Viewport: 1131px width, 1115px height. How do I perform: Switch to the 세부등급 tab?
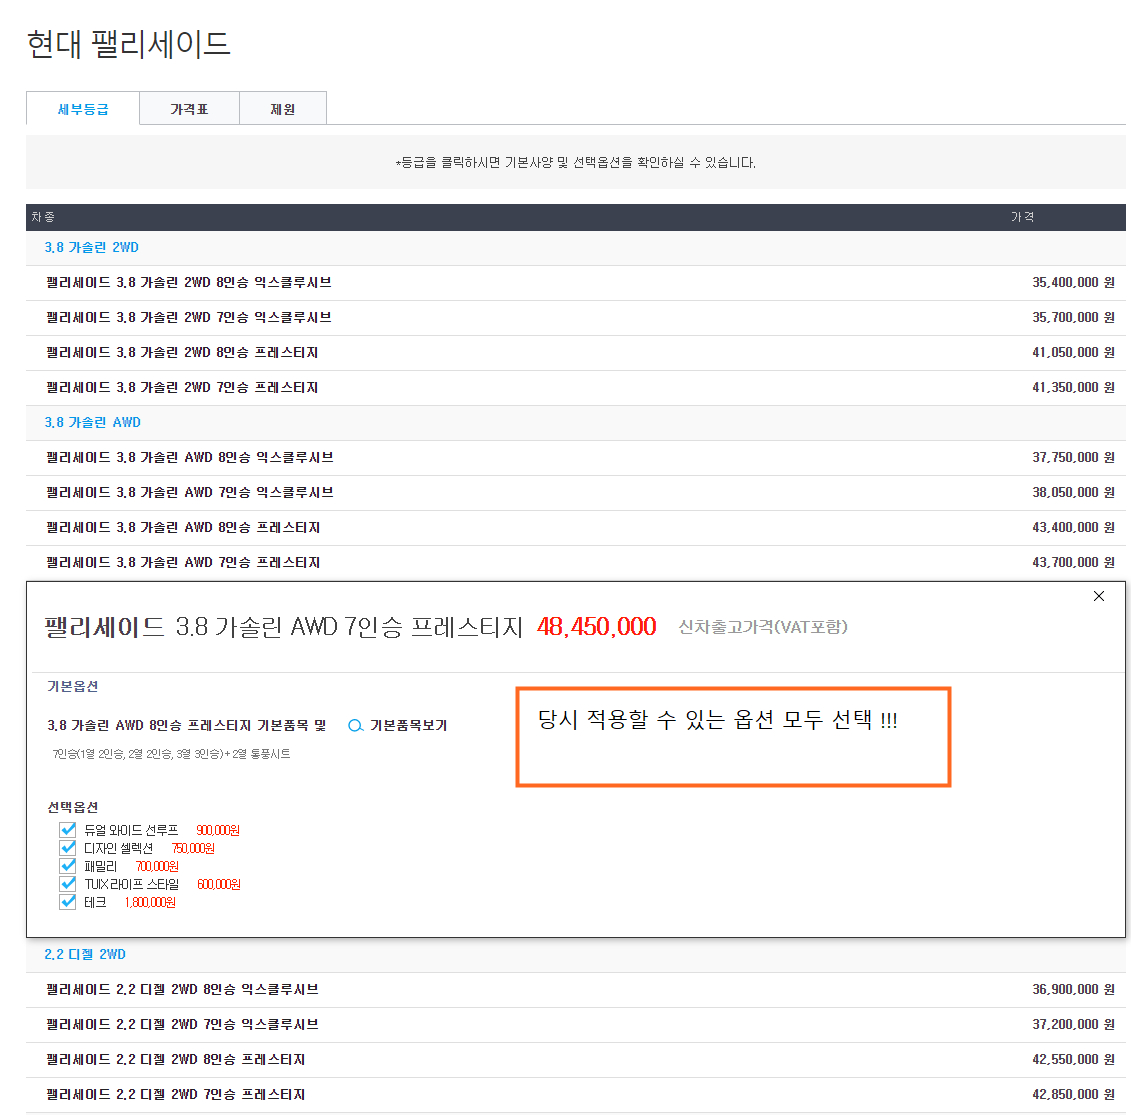click(83, 109)
